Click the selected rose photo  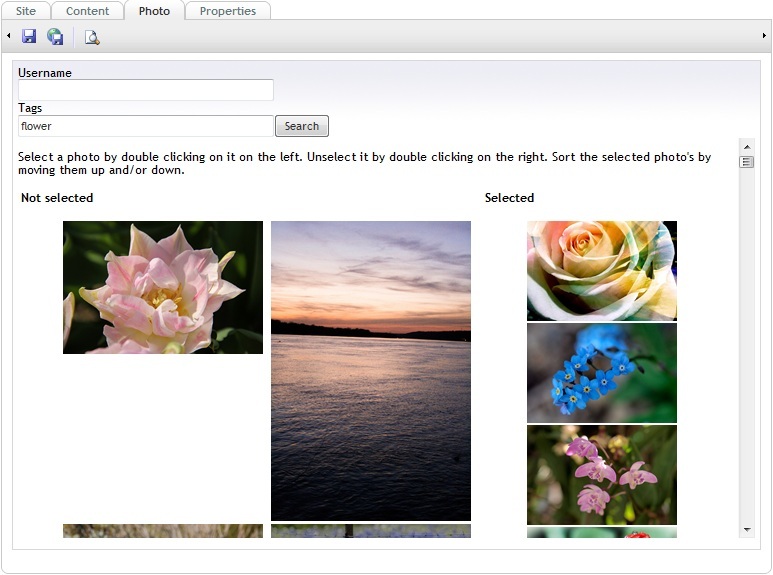point(602,271)
